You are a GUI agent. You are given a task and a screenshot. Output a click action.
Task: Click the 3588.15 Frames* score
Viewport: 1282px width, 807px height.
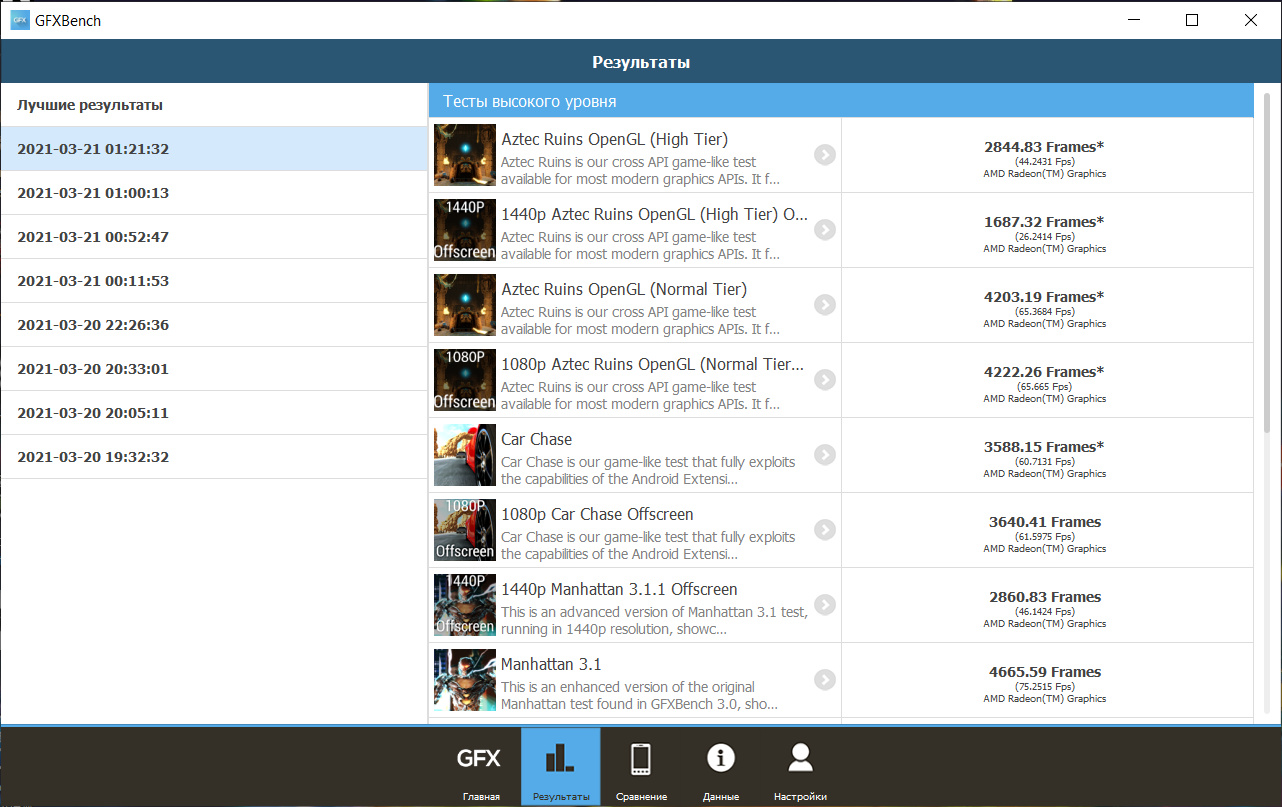[1044, 447]
